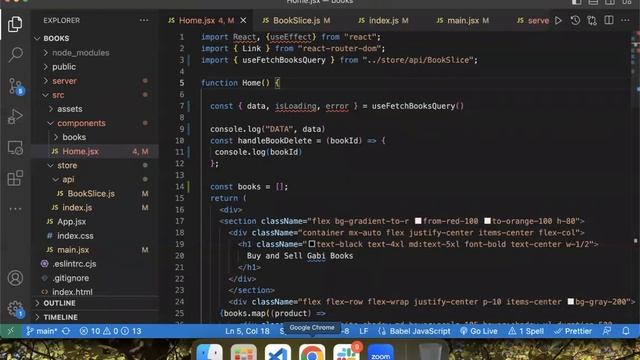
Task: Collapse the store folder
Action: (x=67, y=165)
